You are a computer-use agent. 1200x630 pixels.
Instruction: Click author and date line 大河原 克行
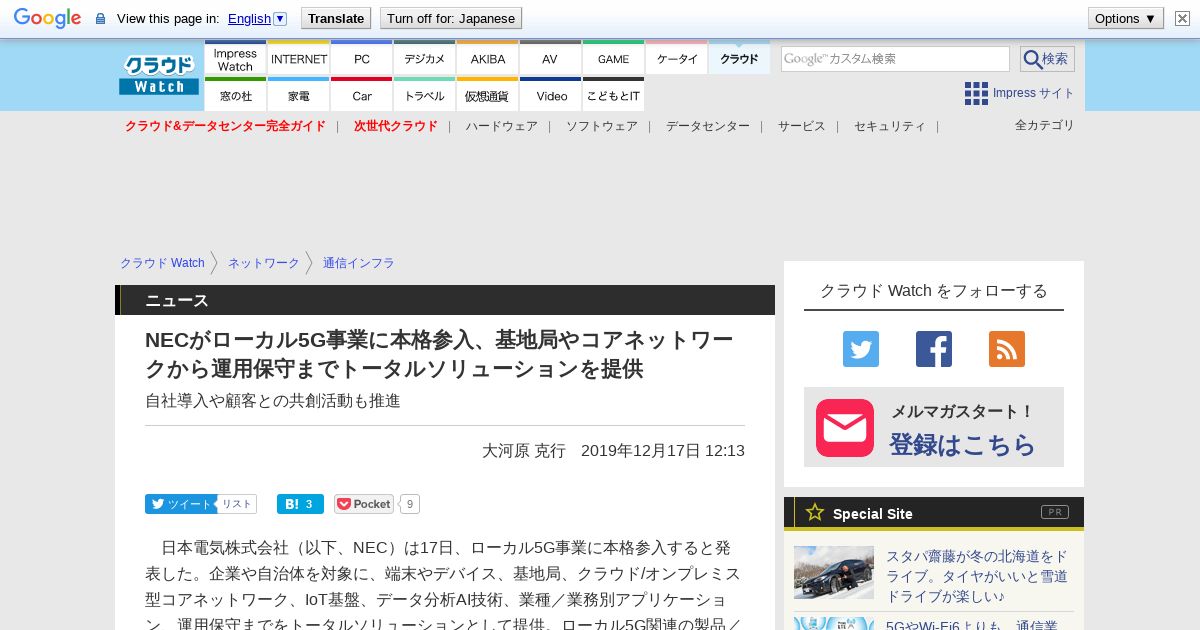[x=614, y=450]
